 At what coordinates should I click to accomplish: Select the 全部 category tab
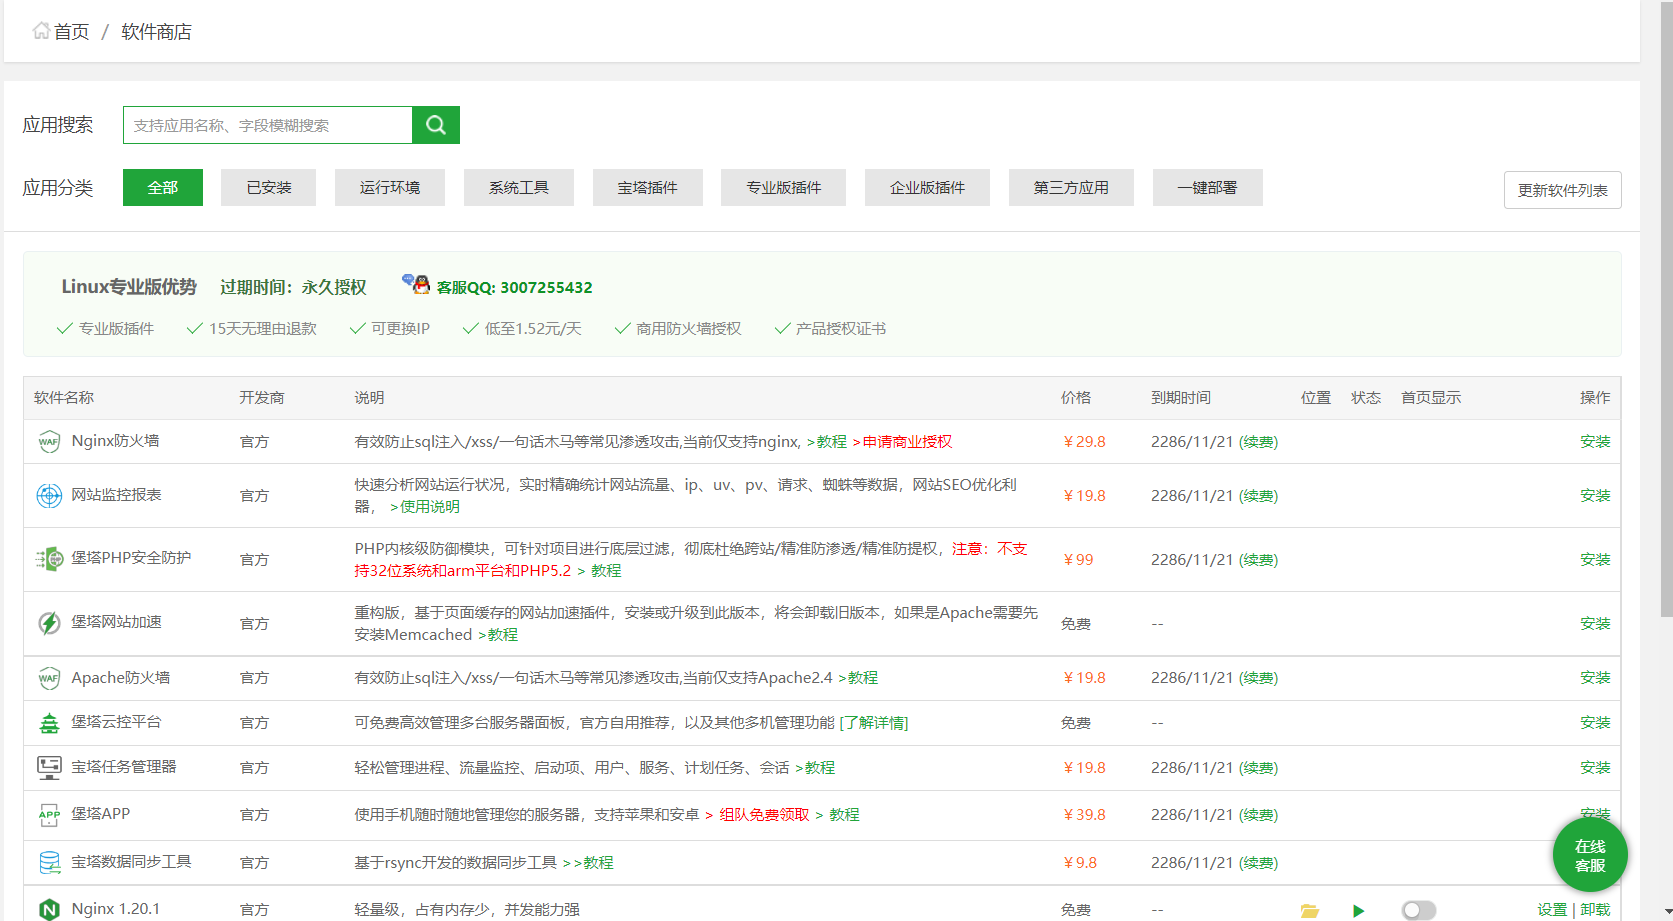pos(163,187)
